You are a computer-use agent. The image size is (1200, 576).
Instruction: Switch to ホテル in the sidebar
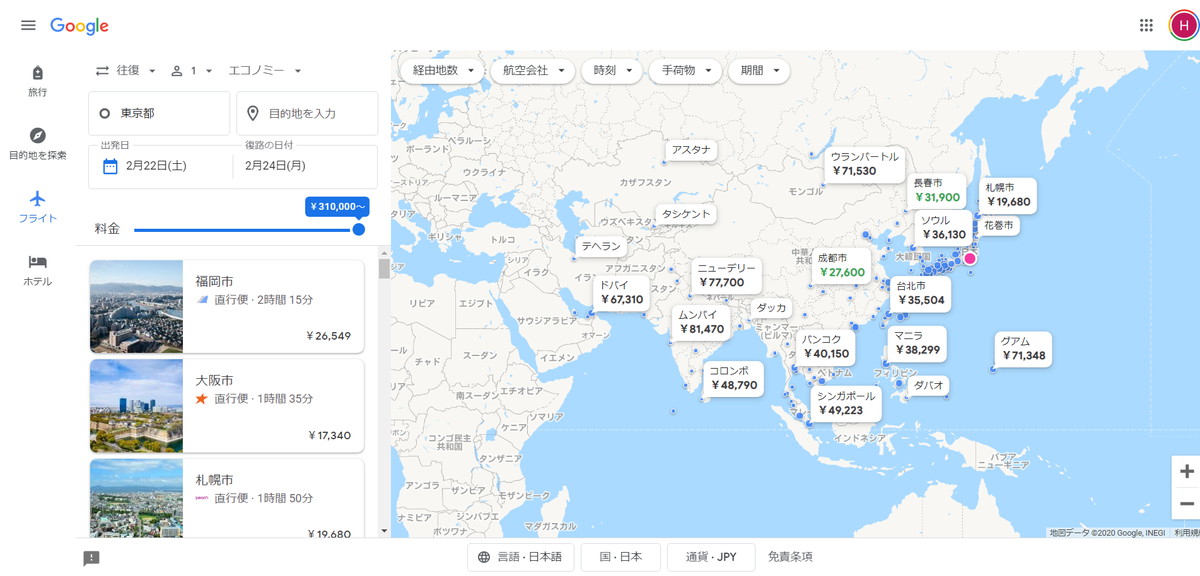(x=38, y=270)
